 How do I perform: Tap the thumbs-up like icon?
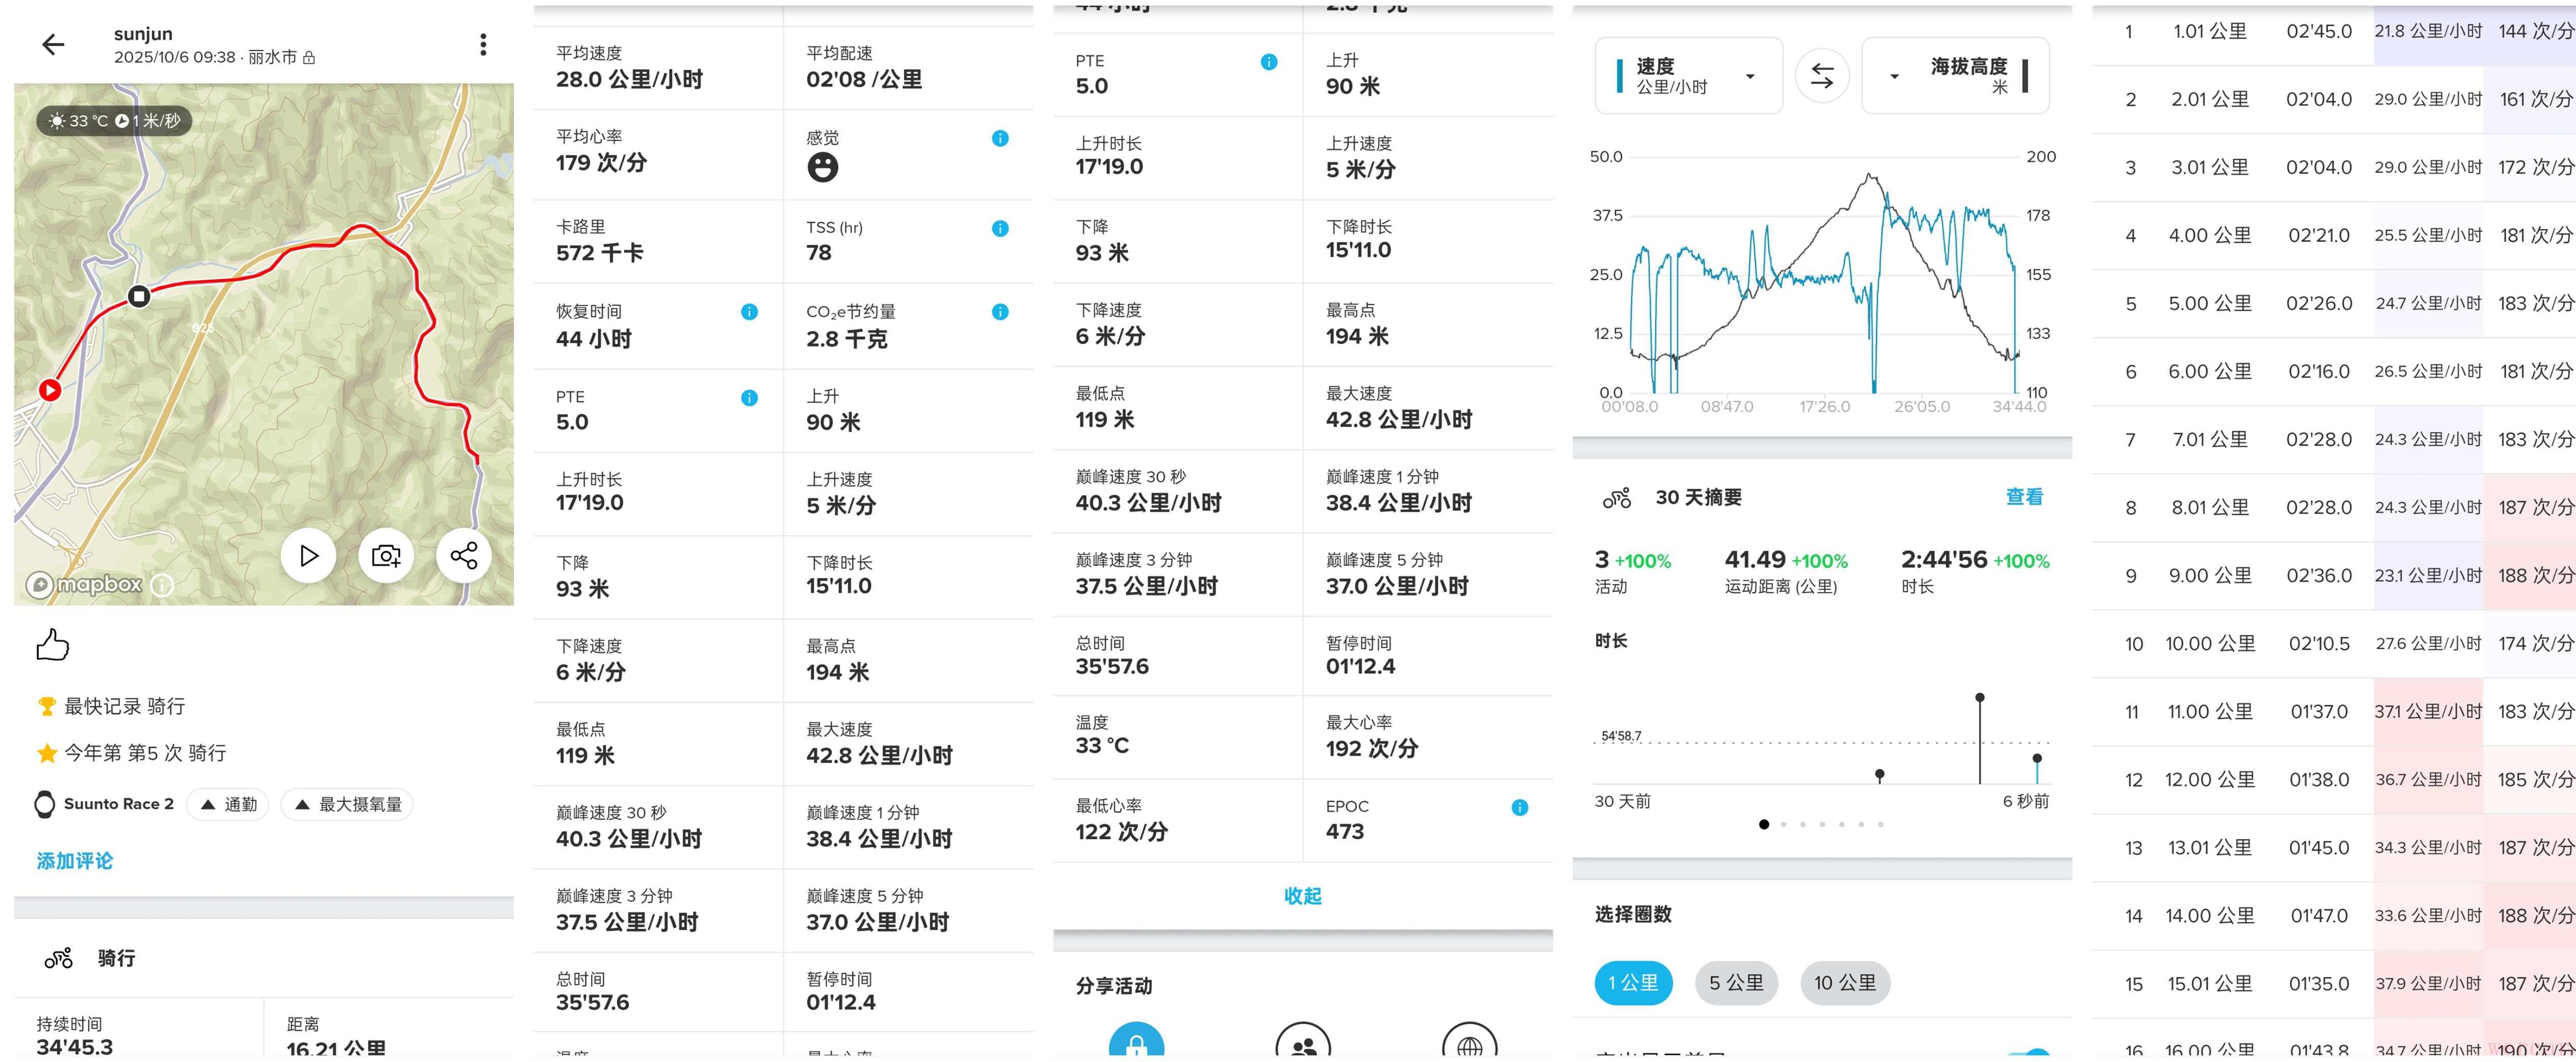click(52, 645)
